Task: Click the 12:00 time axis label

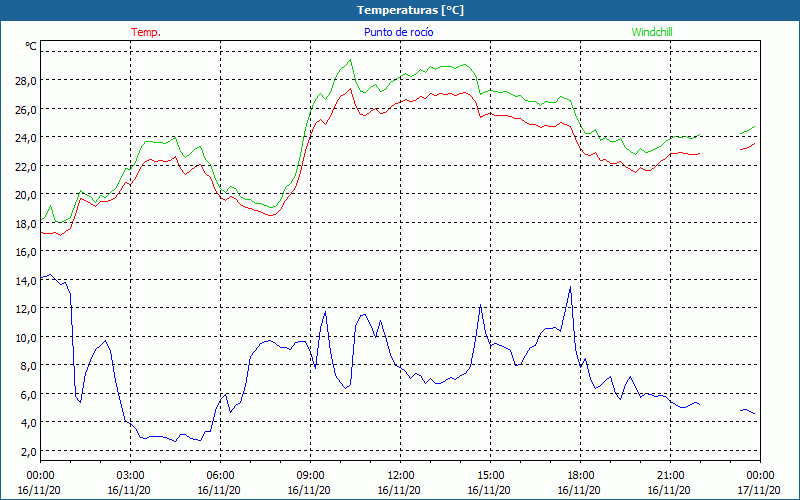Action: coord(401,475)
